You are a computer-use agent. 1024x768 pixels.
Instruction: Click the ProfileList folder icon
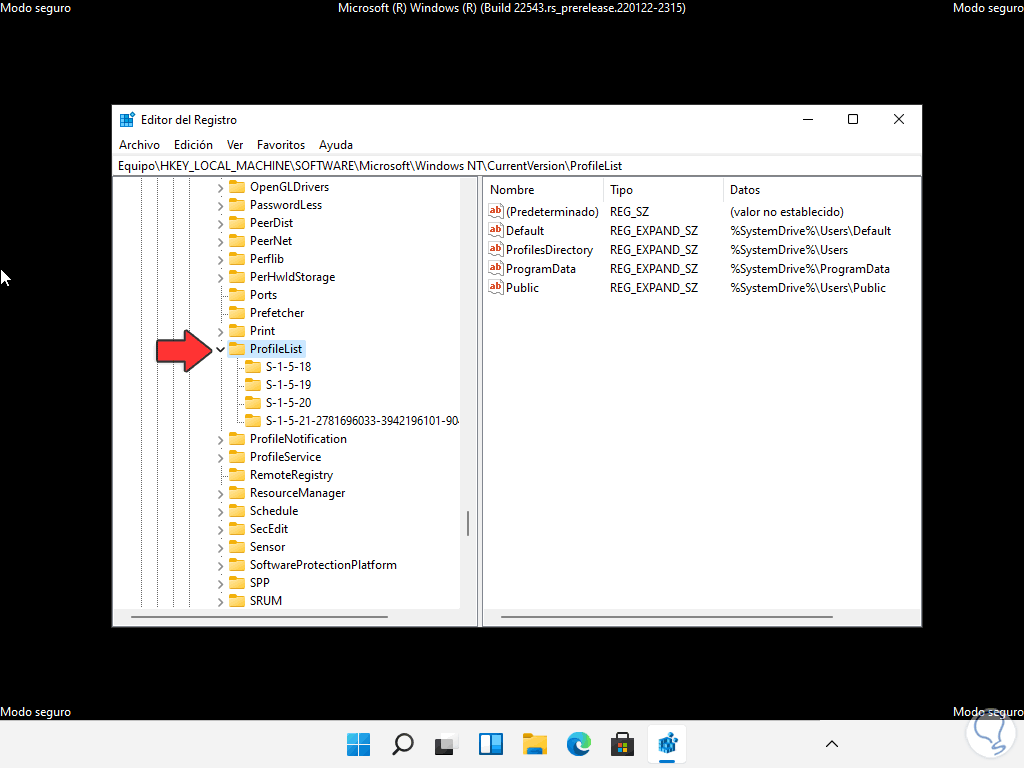pyautogui.click(x=237, y=349)
